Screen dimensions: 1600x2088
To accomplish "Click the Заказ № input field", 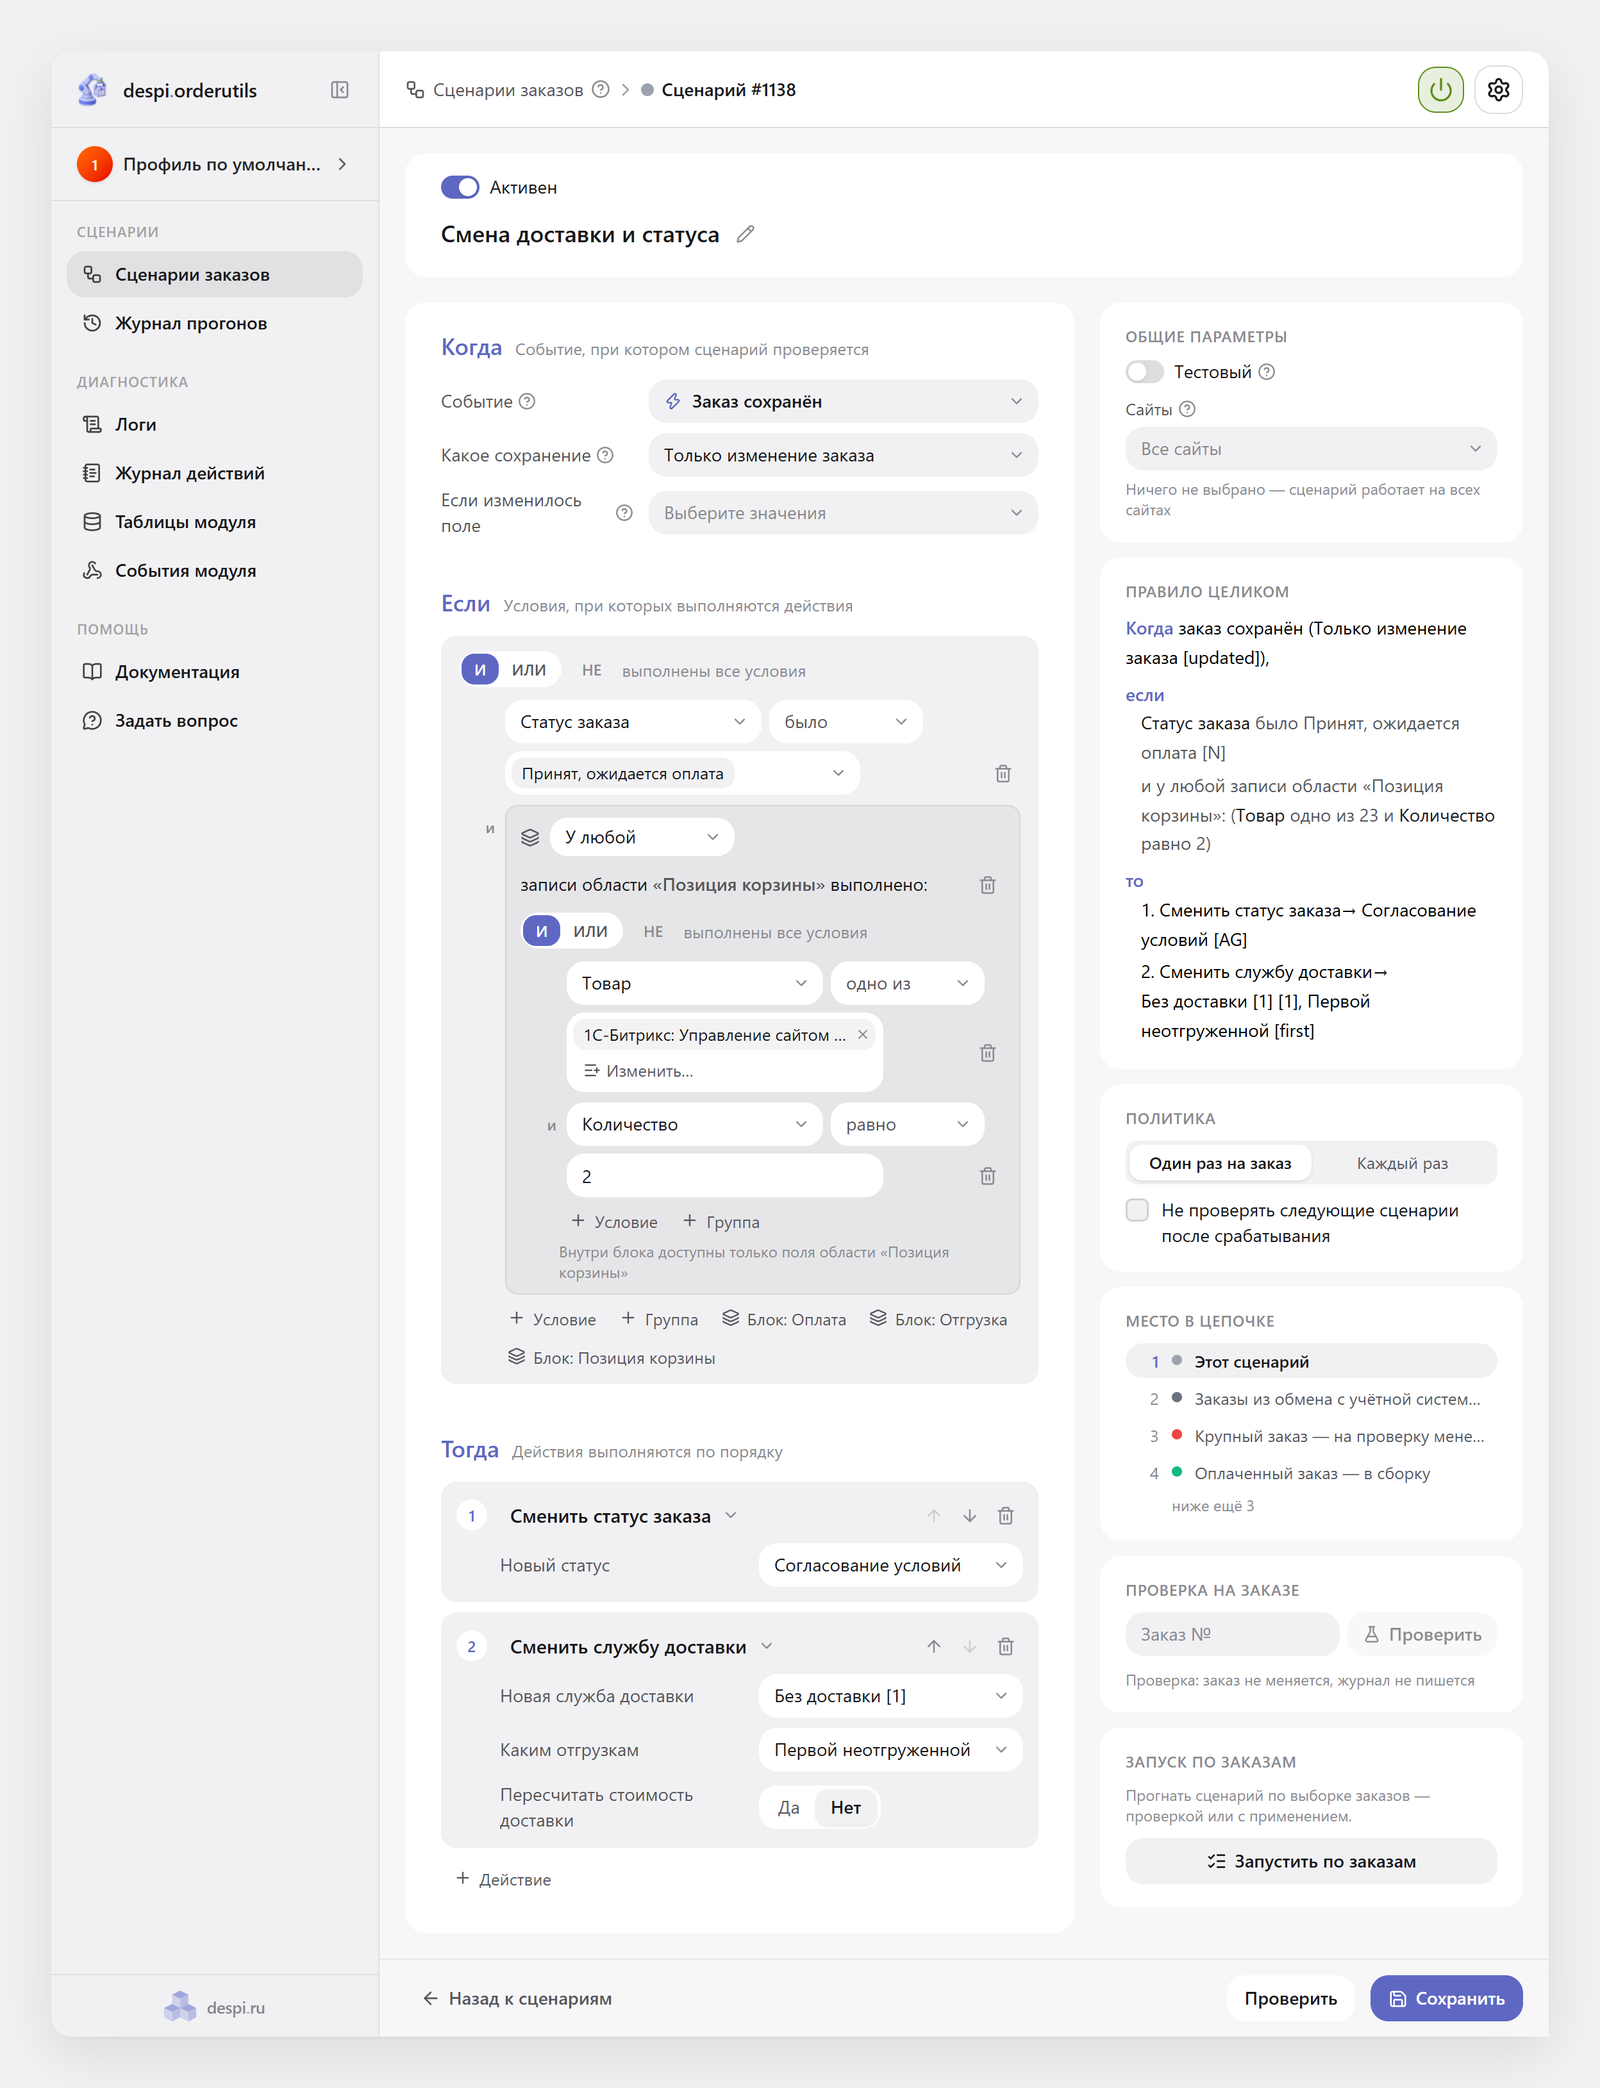I will [x=1232, y=1634].
